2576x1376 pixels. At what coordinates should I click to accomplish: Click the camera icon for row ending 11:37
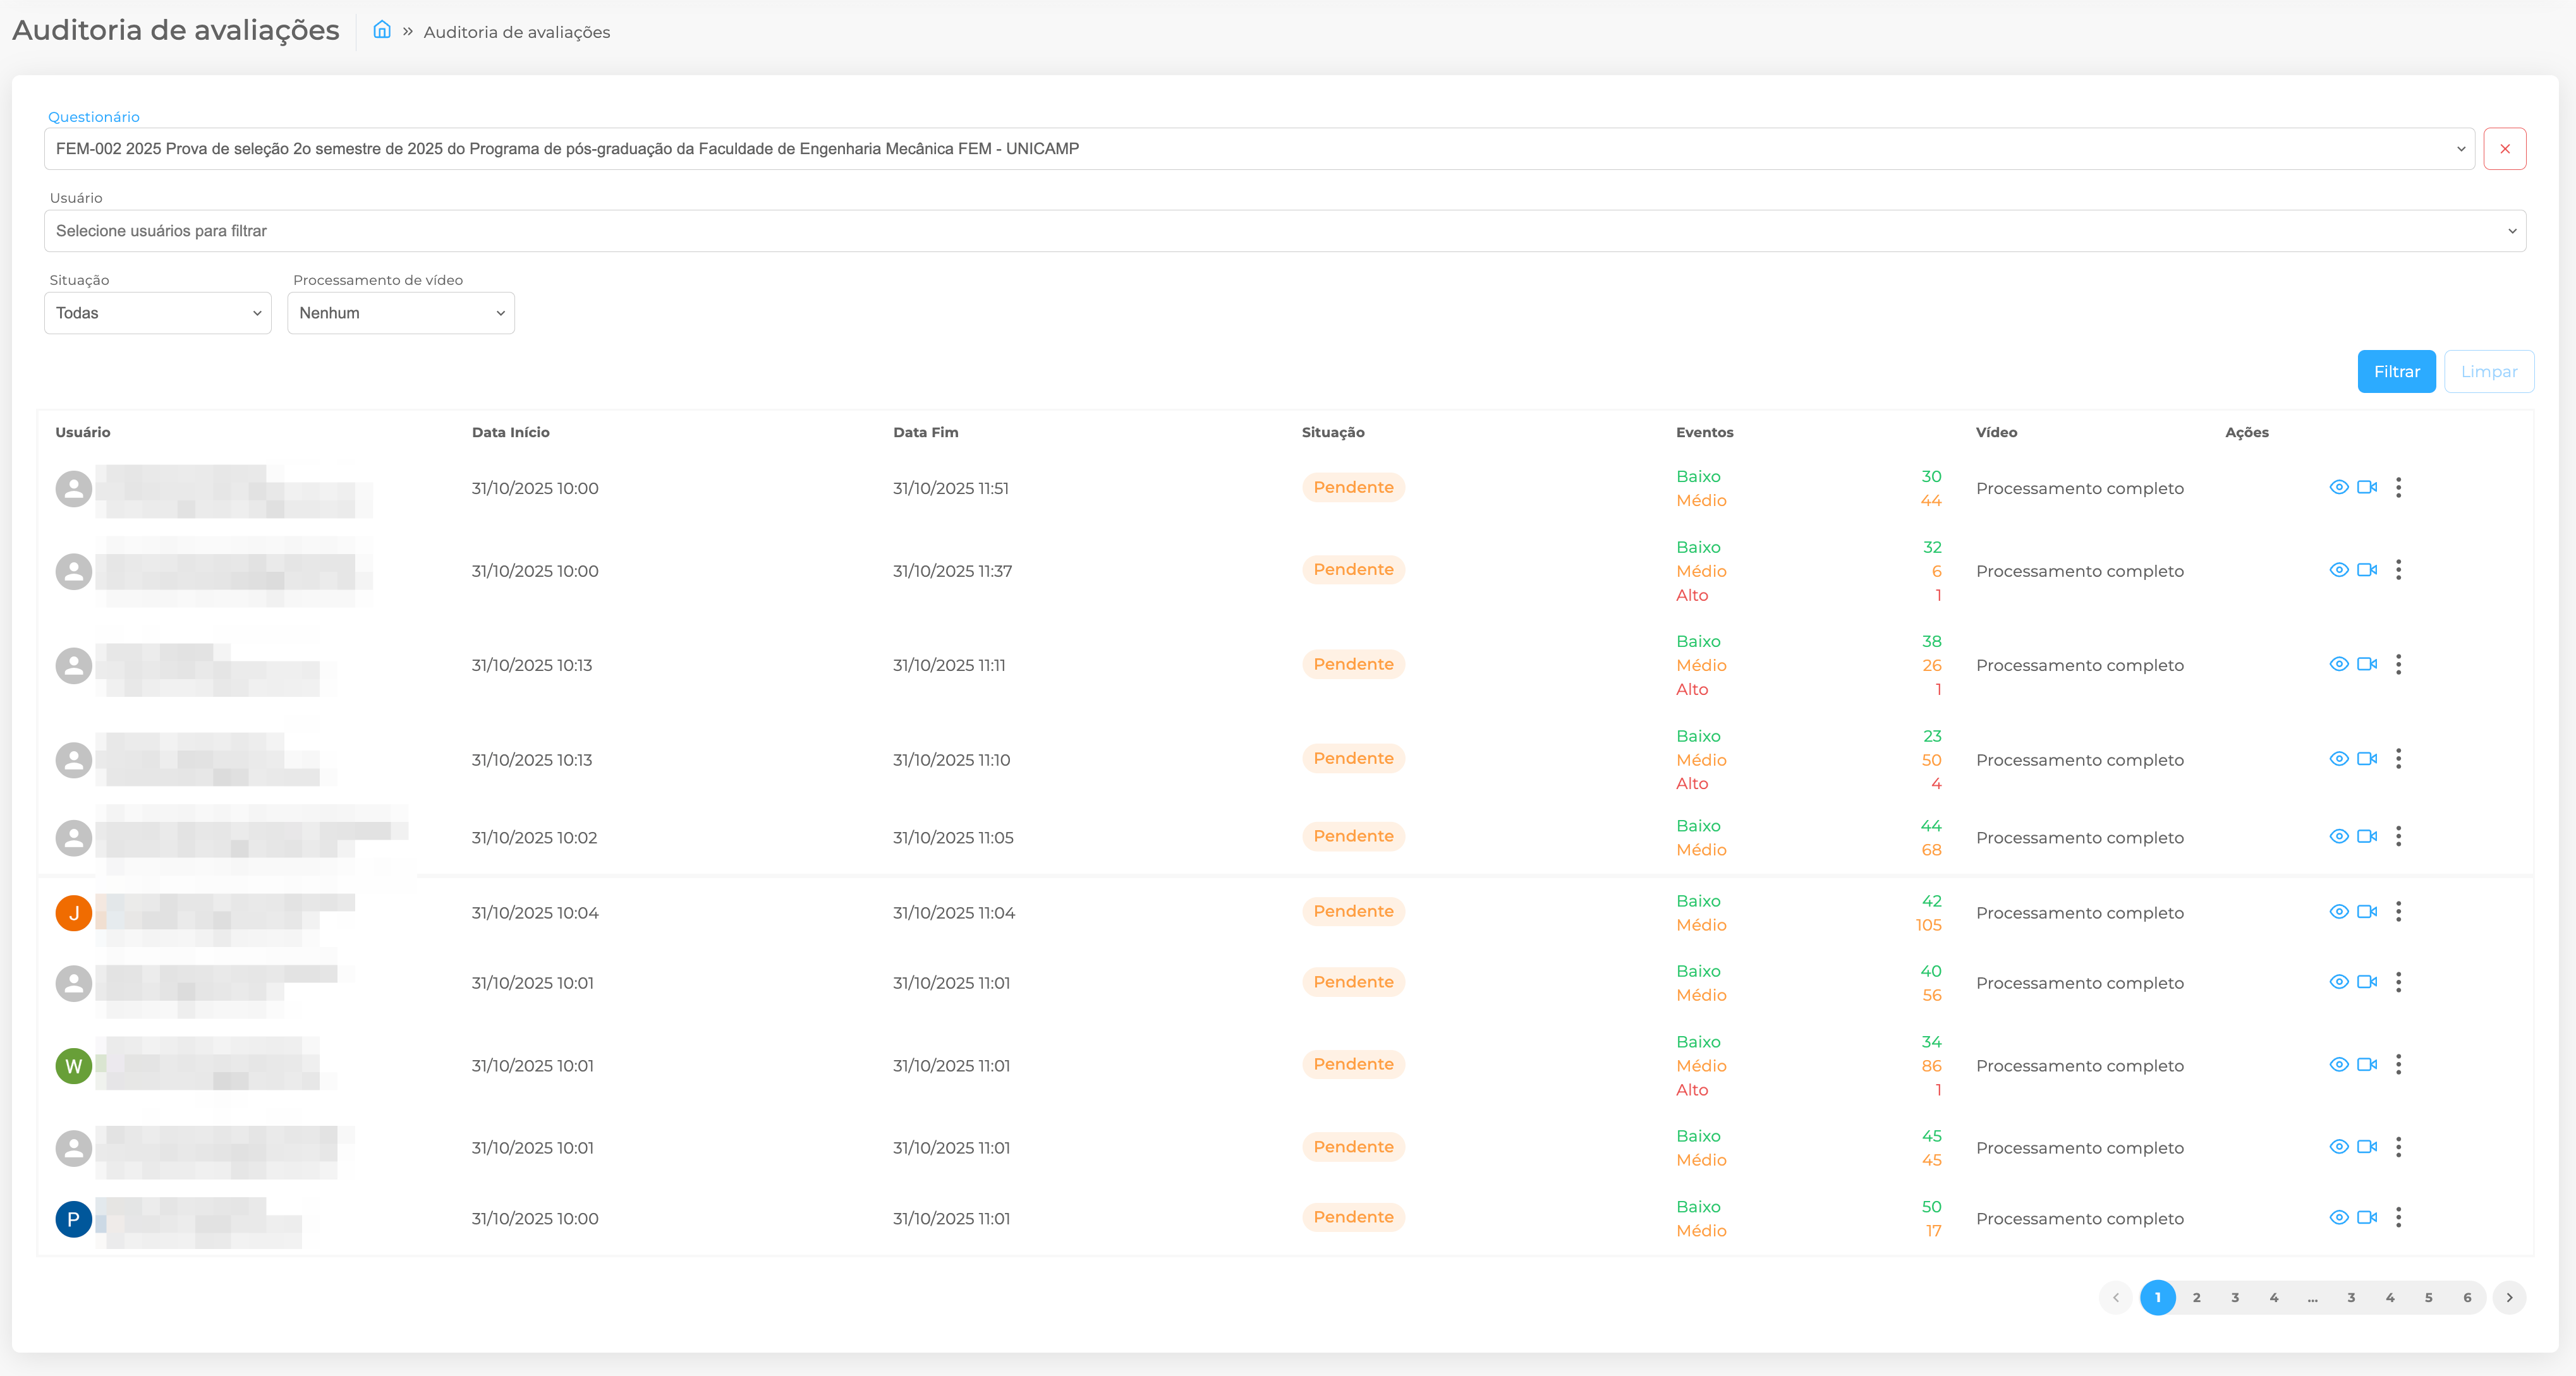pyautogui.click(x=2367, y=570)
